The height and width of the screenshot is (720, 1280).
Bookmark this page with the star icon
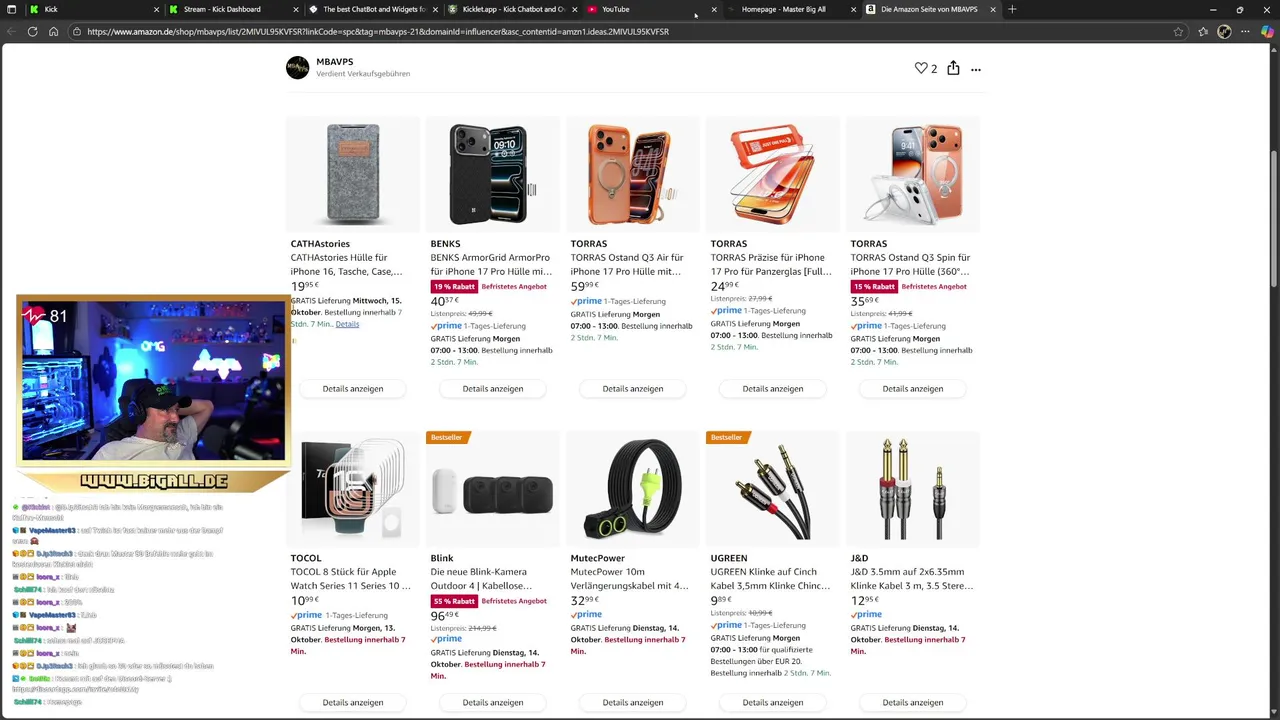1178,32
